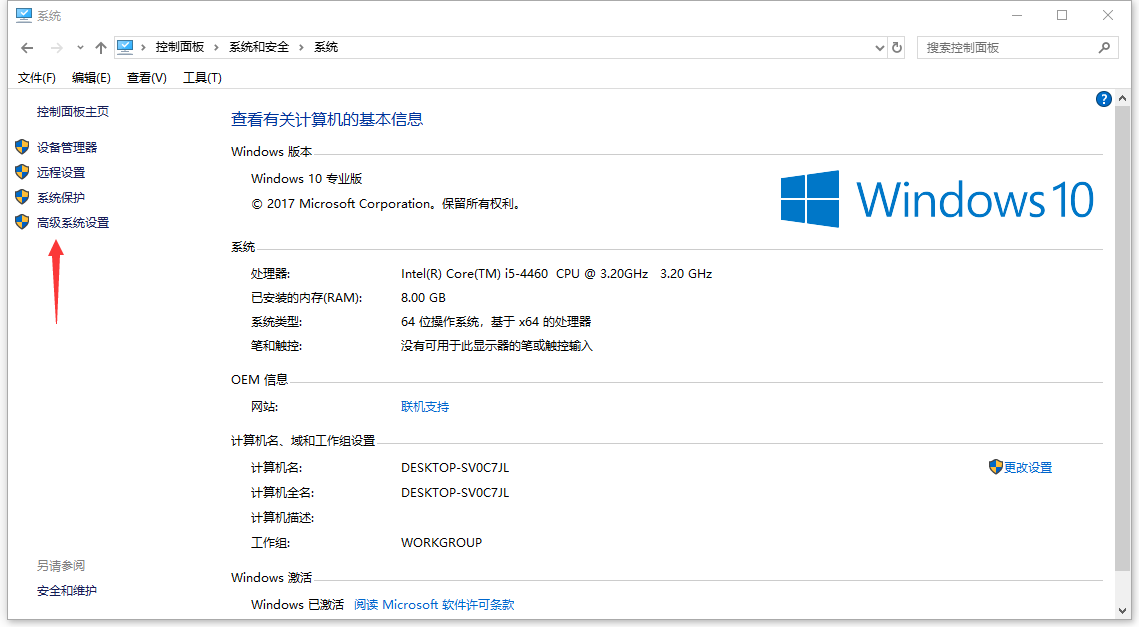The image size is (1139, 627).
Task: Click 更改设置 link
Action: point(1028,468)
